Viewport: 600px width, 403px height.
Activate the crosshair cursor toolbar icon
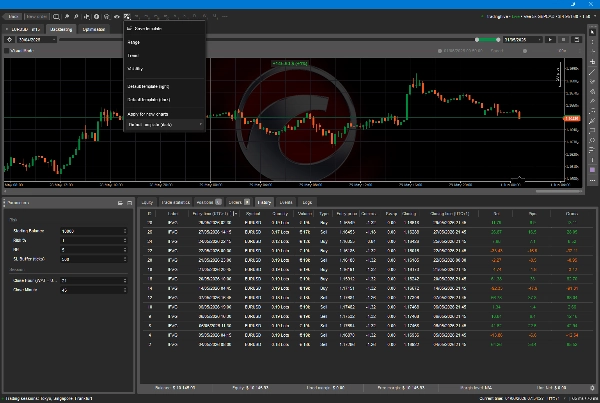coord(86,16)
